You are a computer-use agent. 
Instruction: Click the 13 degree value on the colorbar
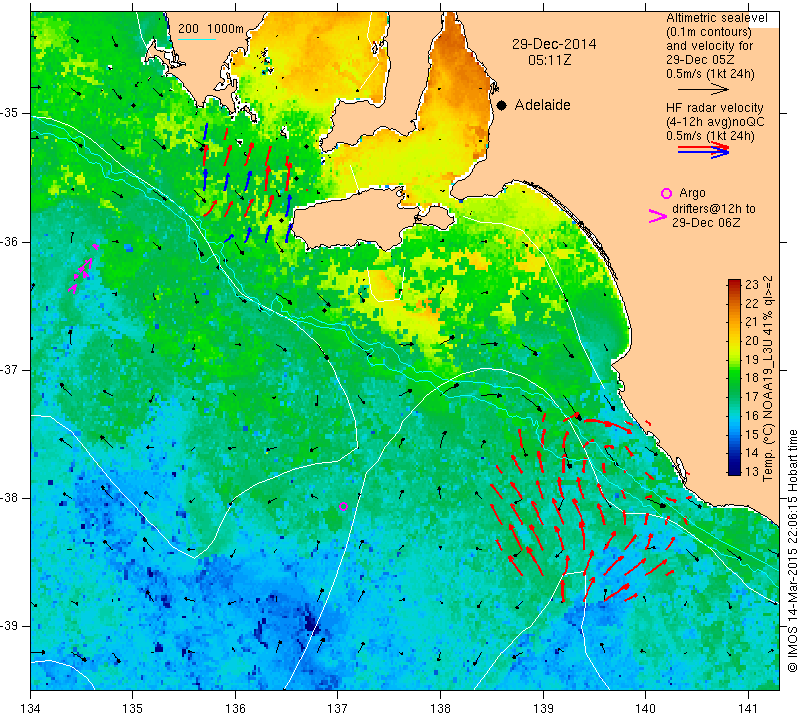coord(752,471)
